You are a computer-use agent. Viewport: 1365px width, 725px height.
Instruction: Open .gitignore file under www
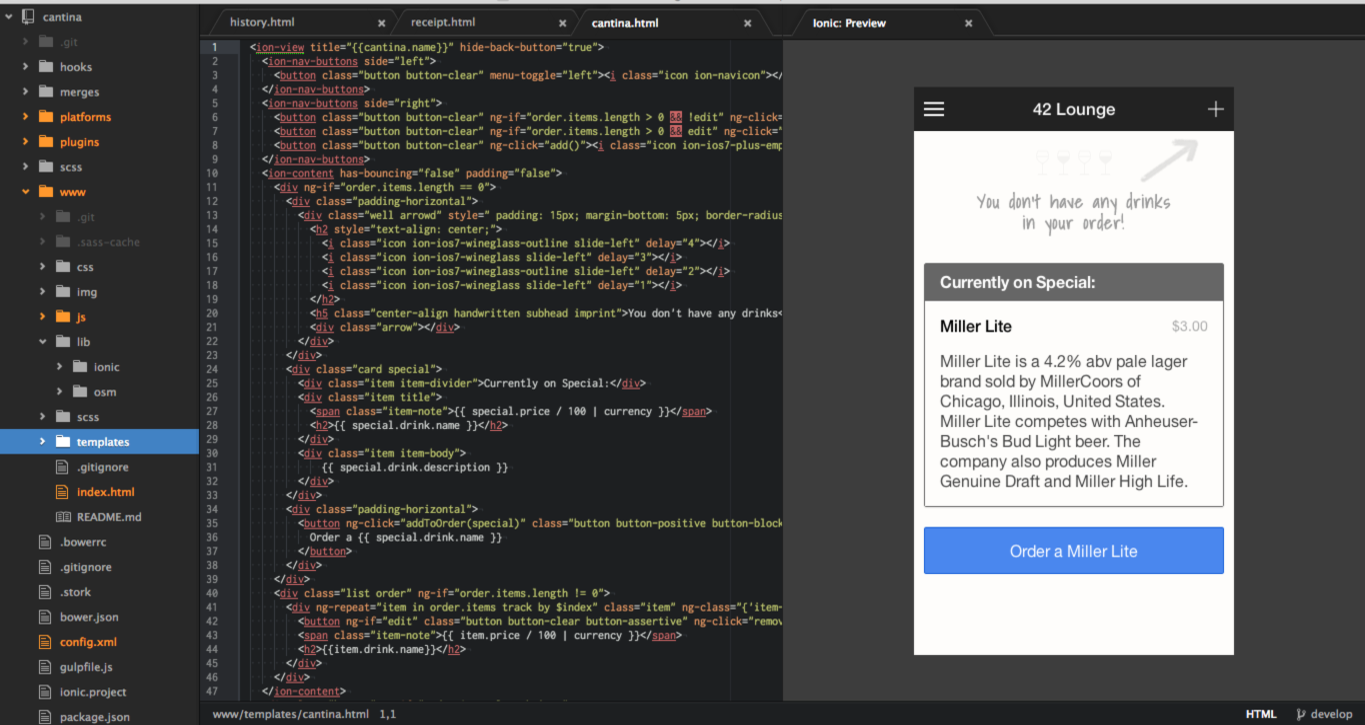point(103,467)
